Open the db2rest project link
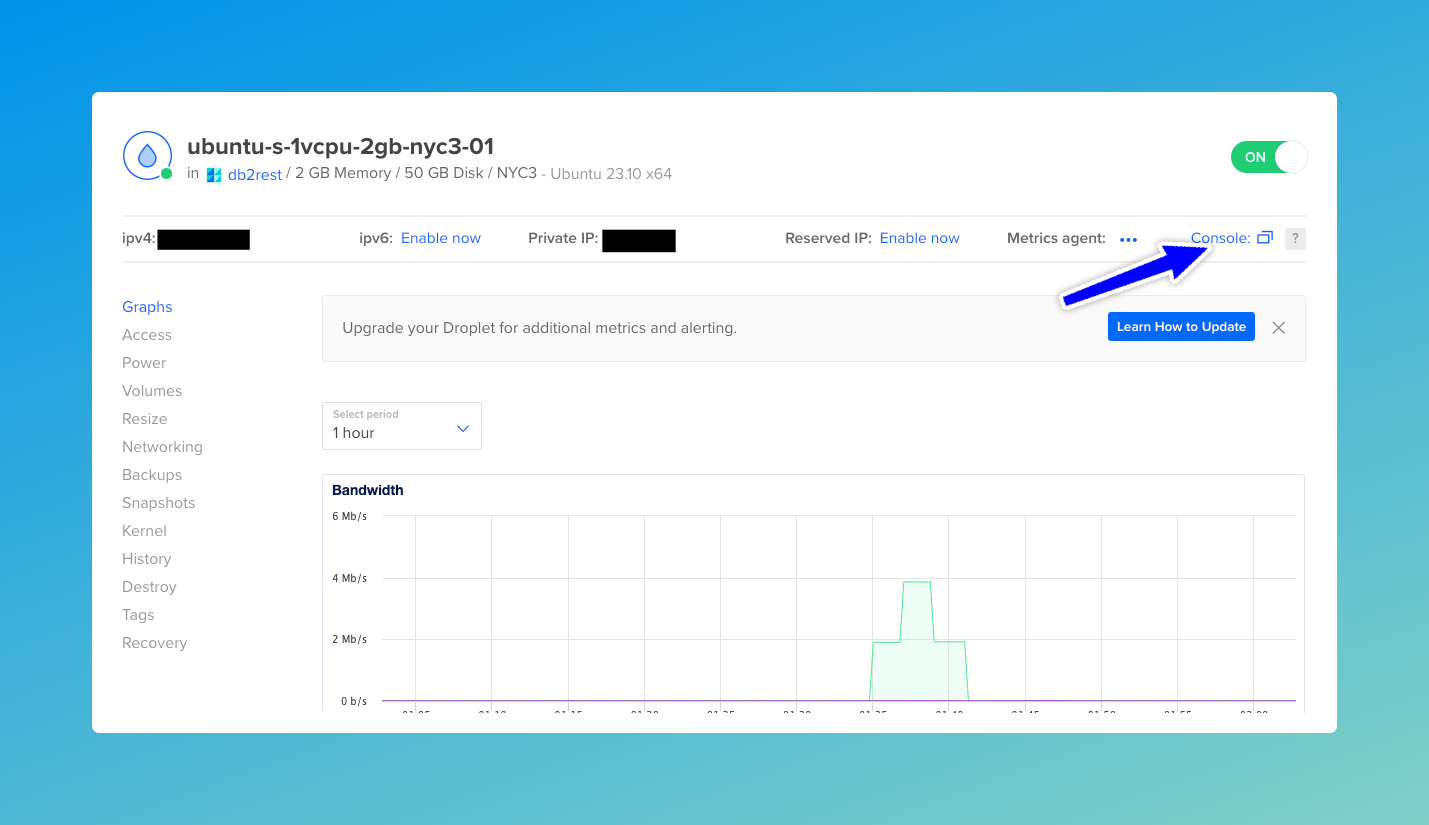This screenshot has width=1429, height=825. (255, 174)
